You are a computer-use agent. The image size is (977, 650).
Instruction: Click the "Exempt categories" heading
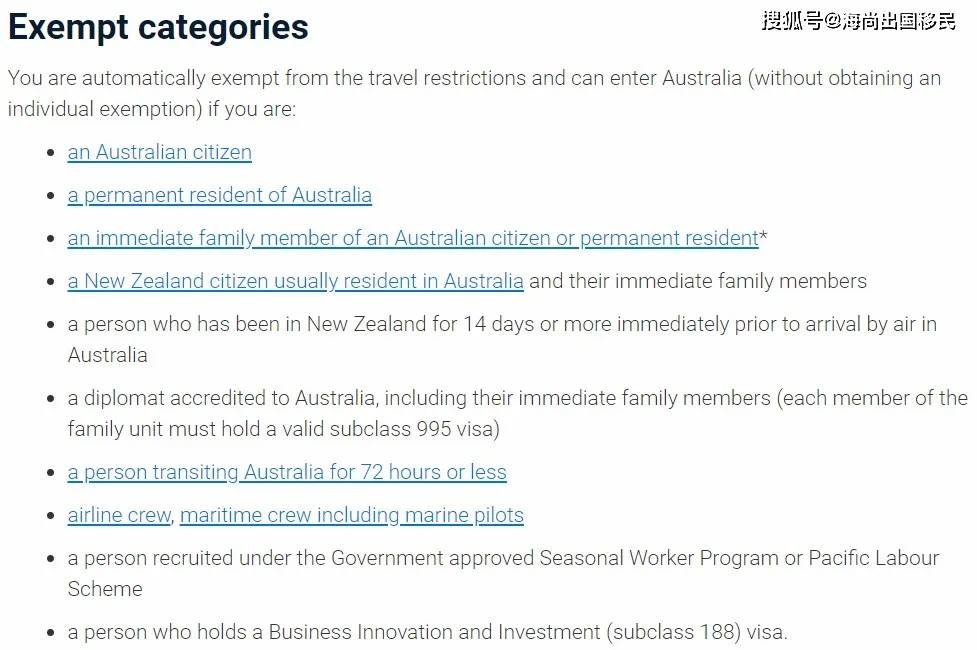pos(158,27)
